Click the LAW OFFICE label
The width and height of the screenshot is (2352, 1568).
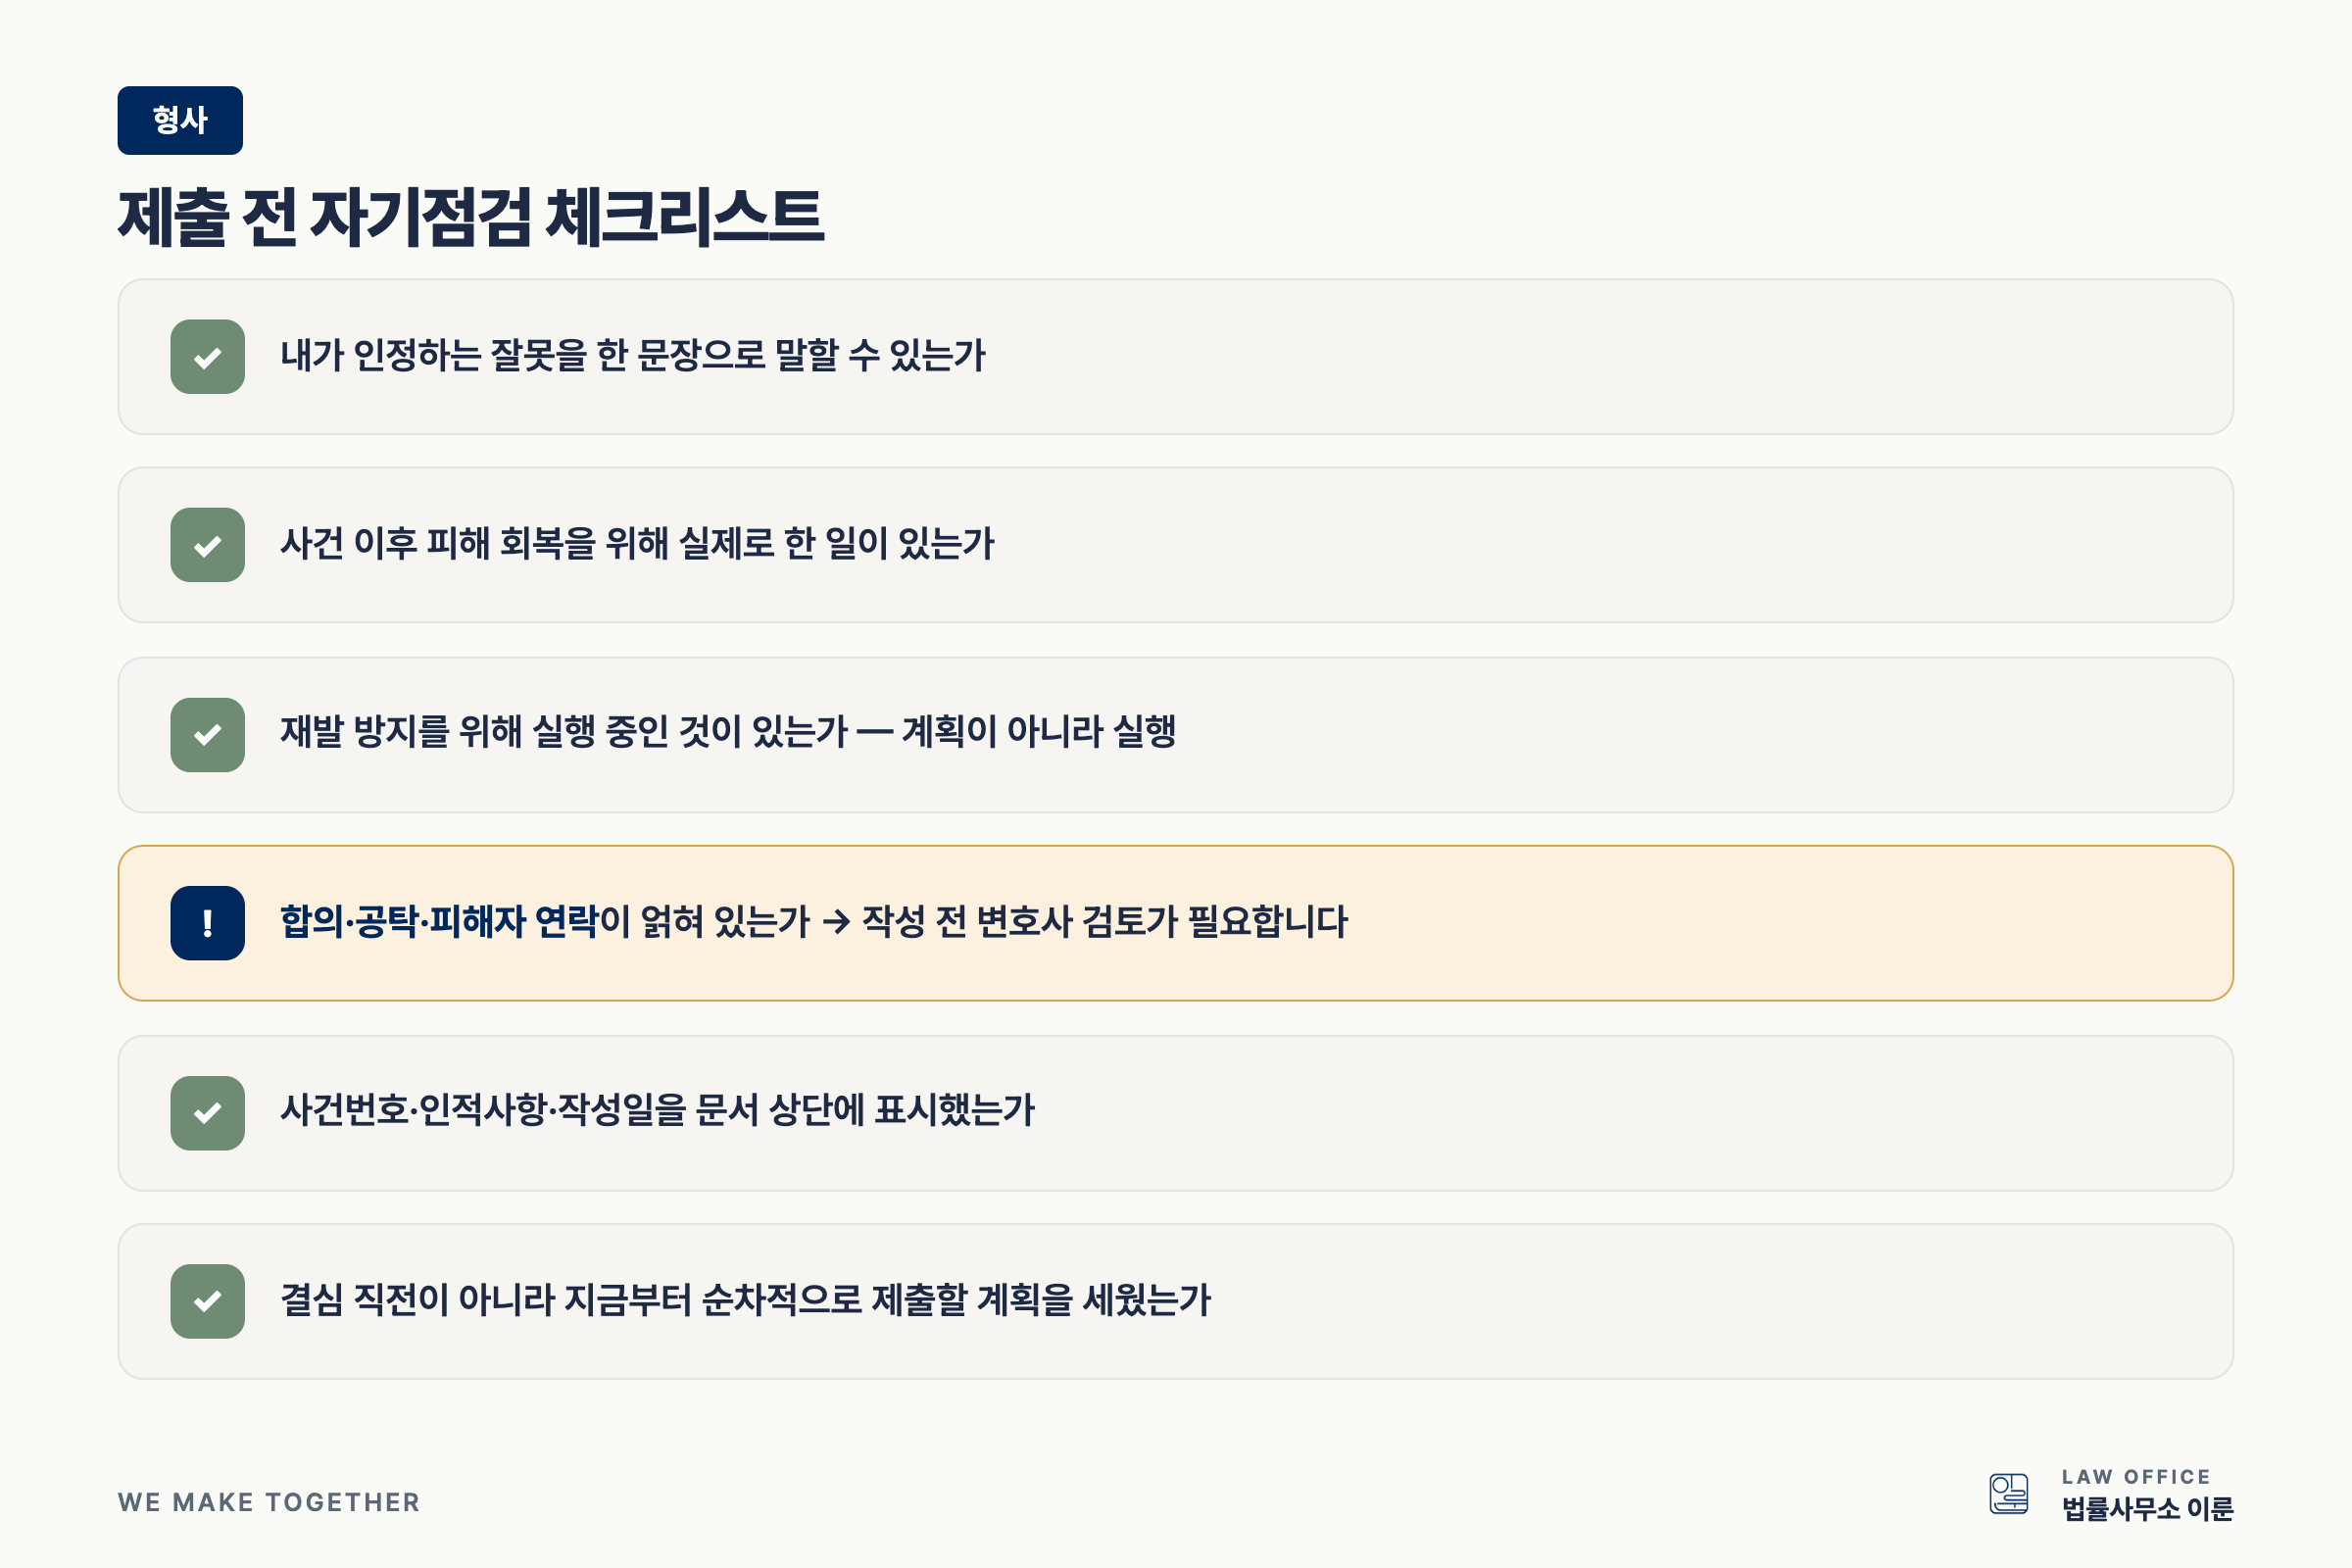[x=2136, y=1476]
